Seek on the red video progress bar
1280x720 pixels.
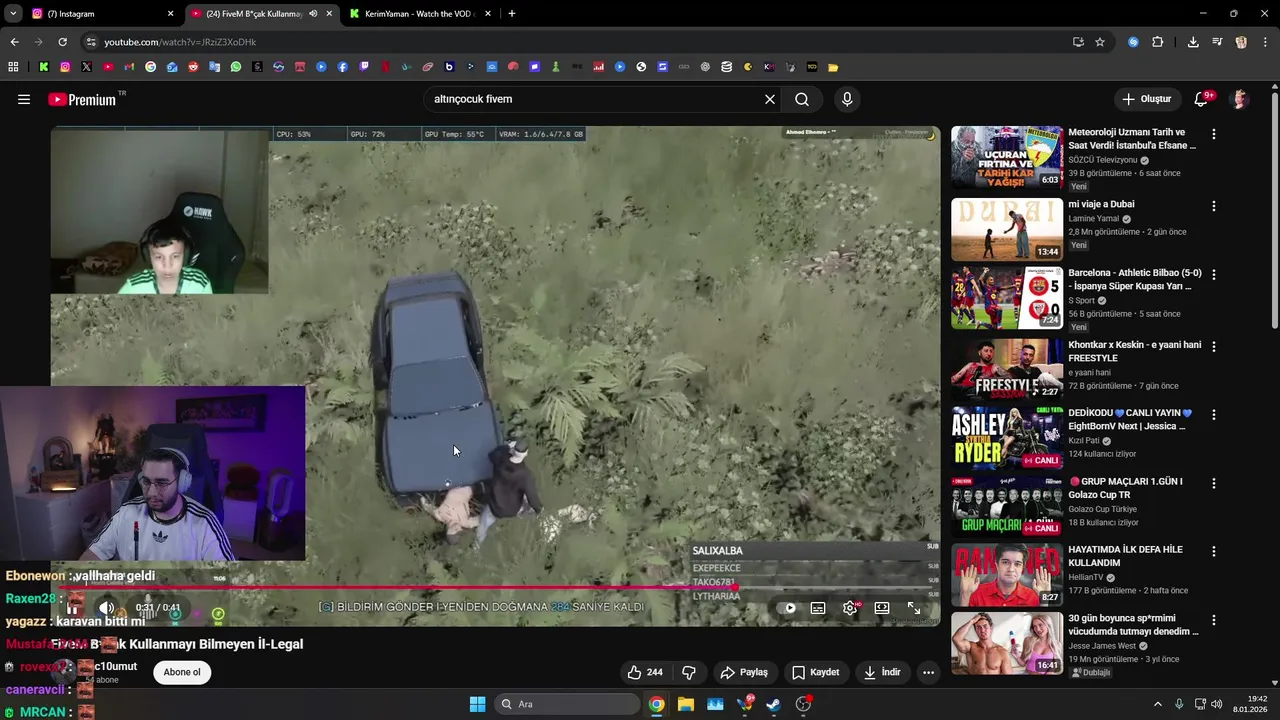(x=495, y=588)
